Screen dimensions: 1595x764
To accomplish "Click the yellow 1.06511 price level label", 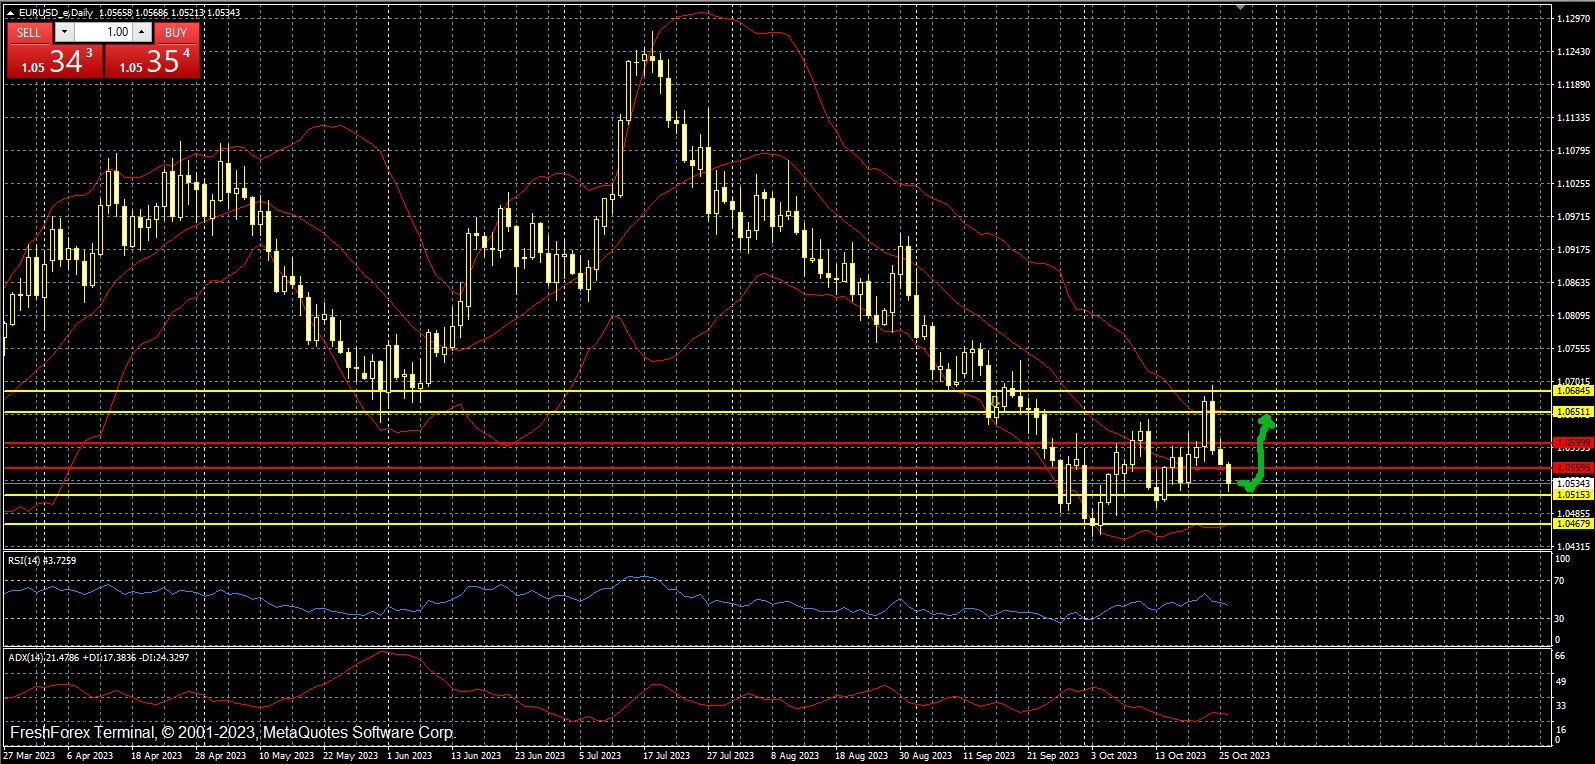I will (x=1573, y=412).
